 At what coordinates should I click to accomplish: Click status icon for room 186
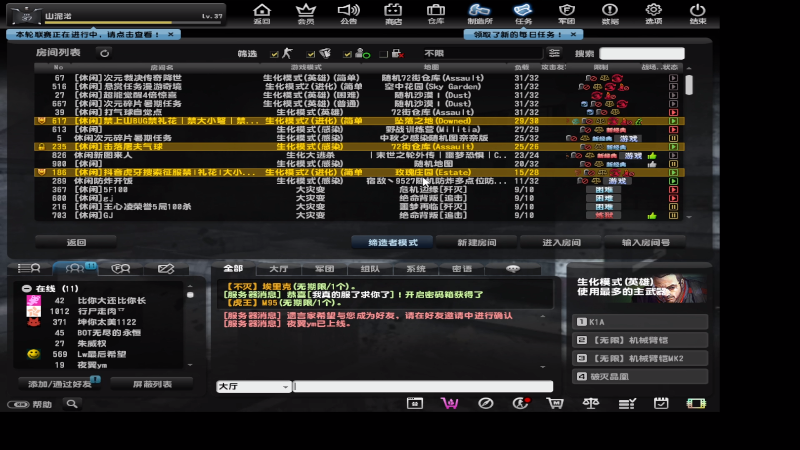[673, 172]
